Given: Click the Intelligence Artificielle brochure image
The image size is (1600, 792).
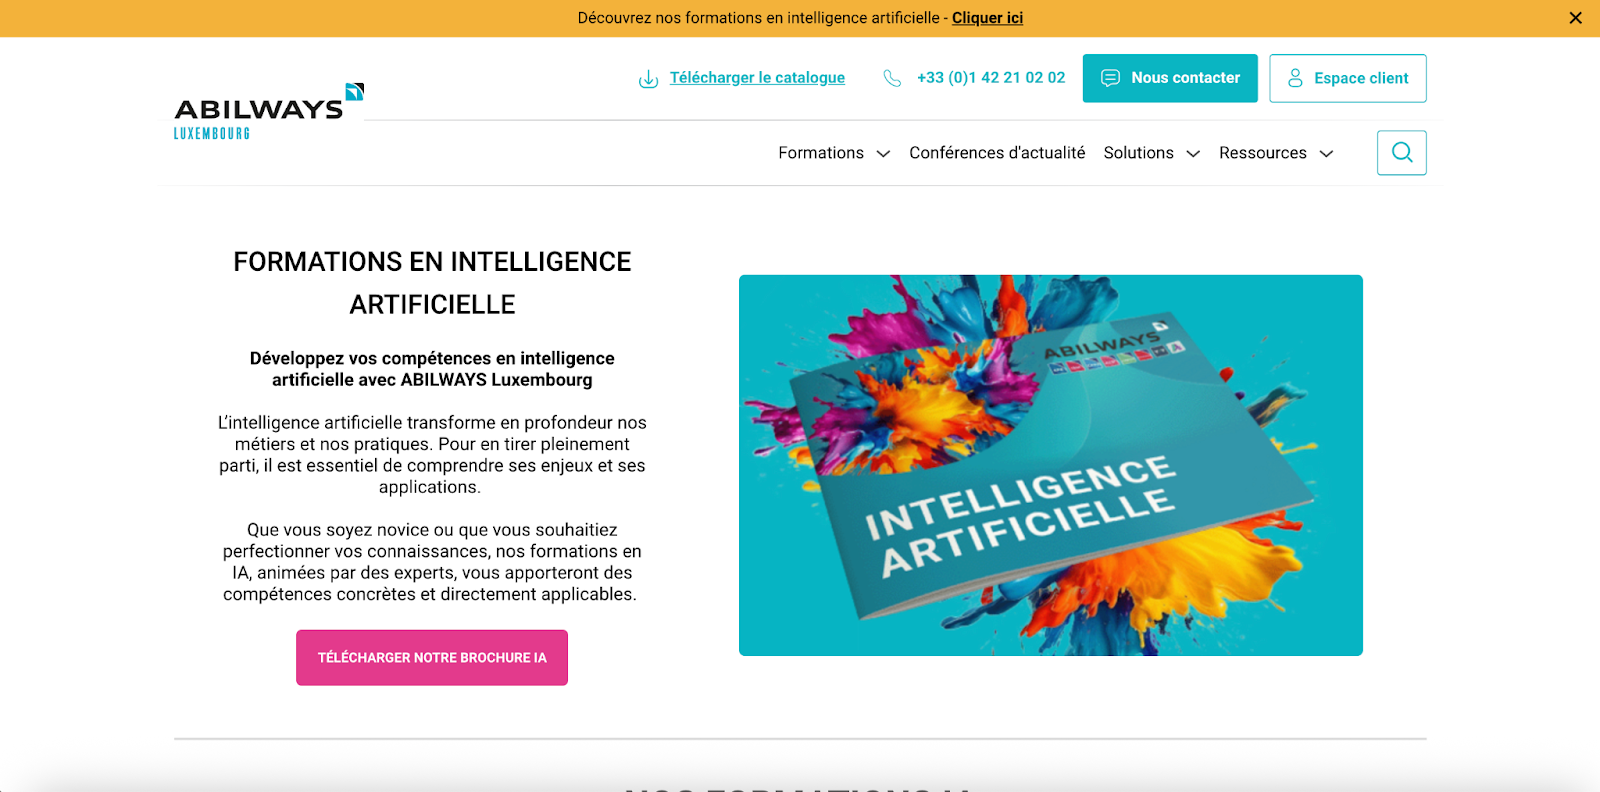Looking at the screenshot, I should coord(1051,465).
